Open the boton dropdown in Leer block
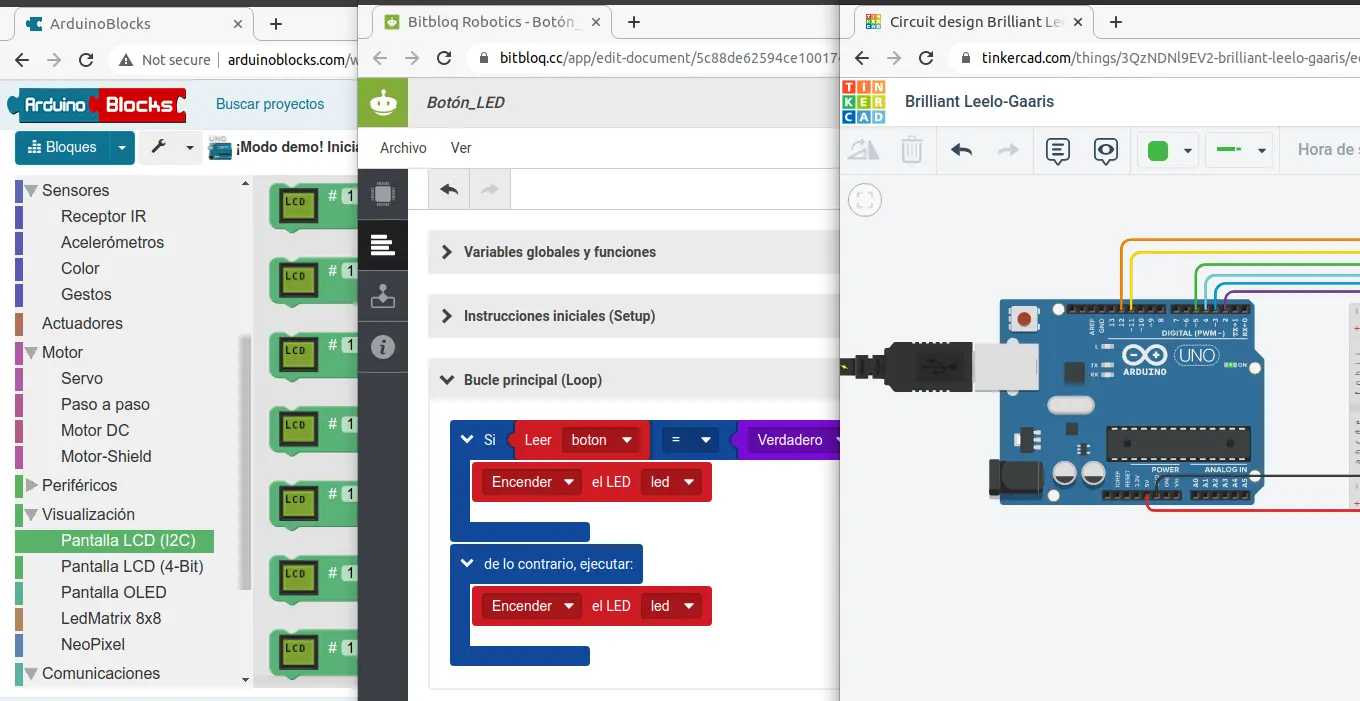 coord(600,440)
